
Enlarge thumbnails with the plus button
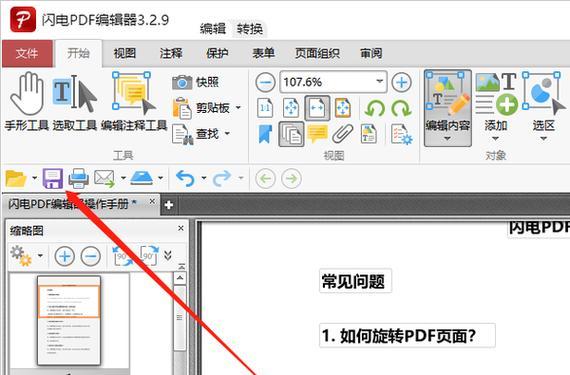tap(65, 256)
